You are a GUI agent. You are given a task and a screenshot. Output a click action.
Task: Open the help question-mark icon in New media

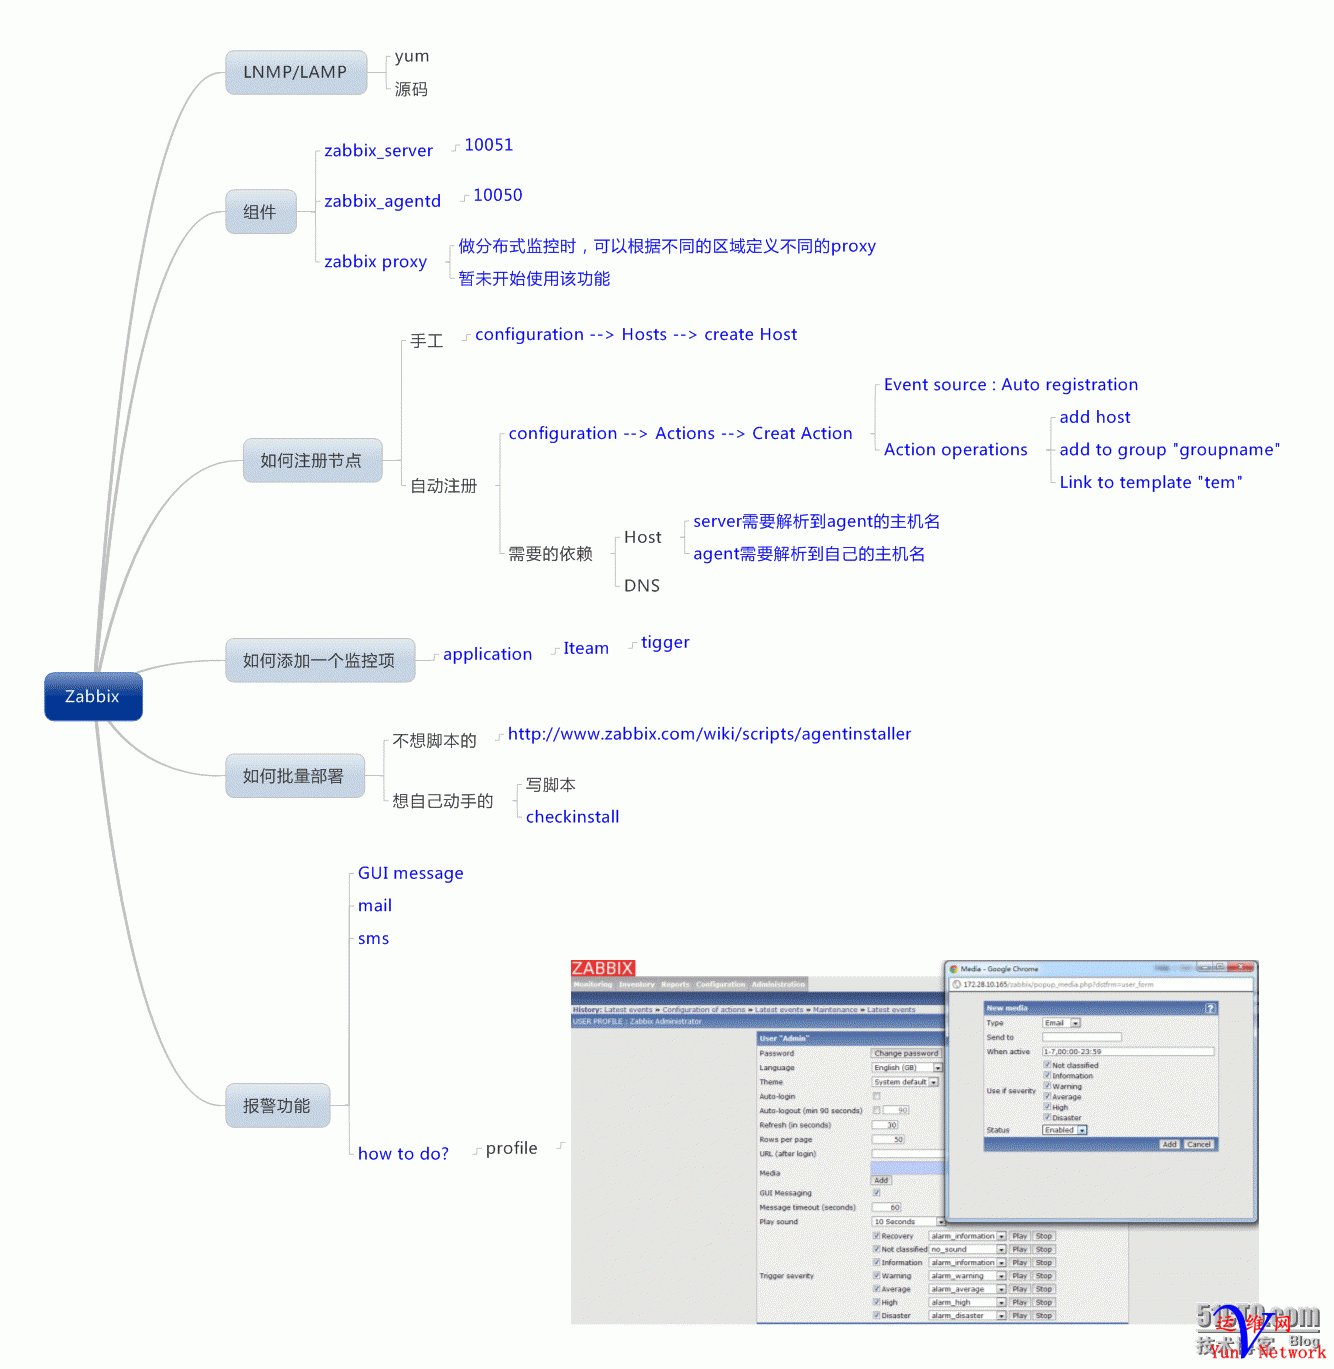coord(1210,1008)
